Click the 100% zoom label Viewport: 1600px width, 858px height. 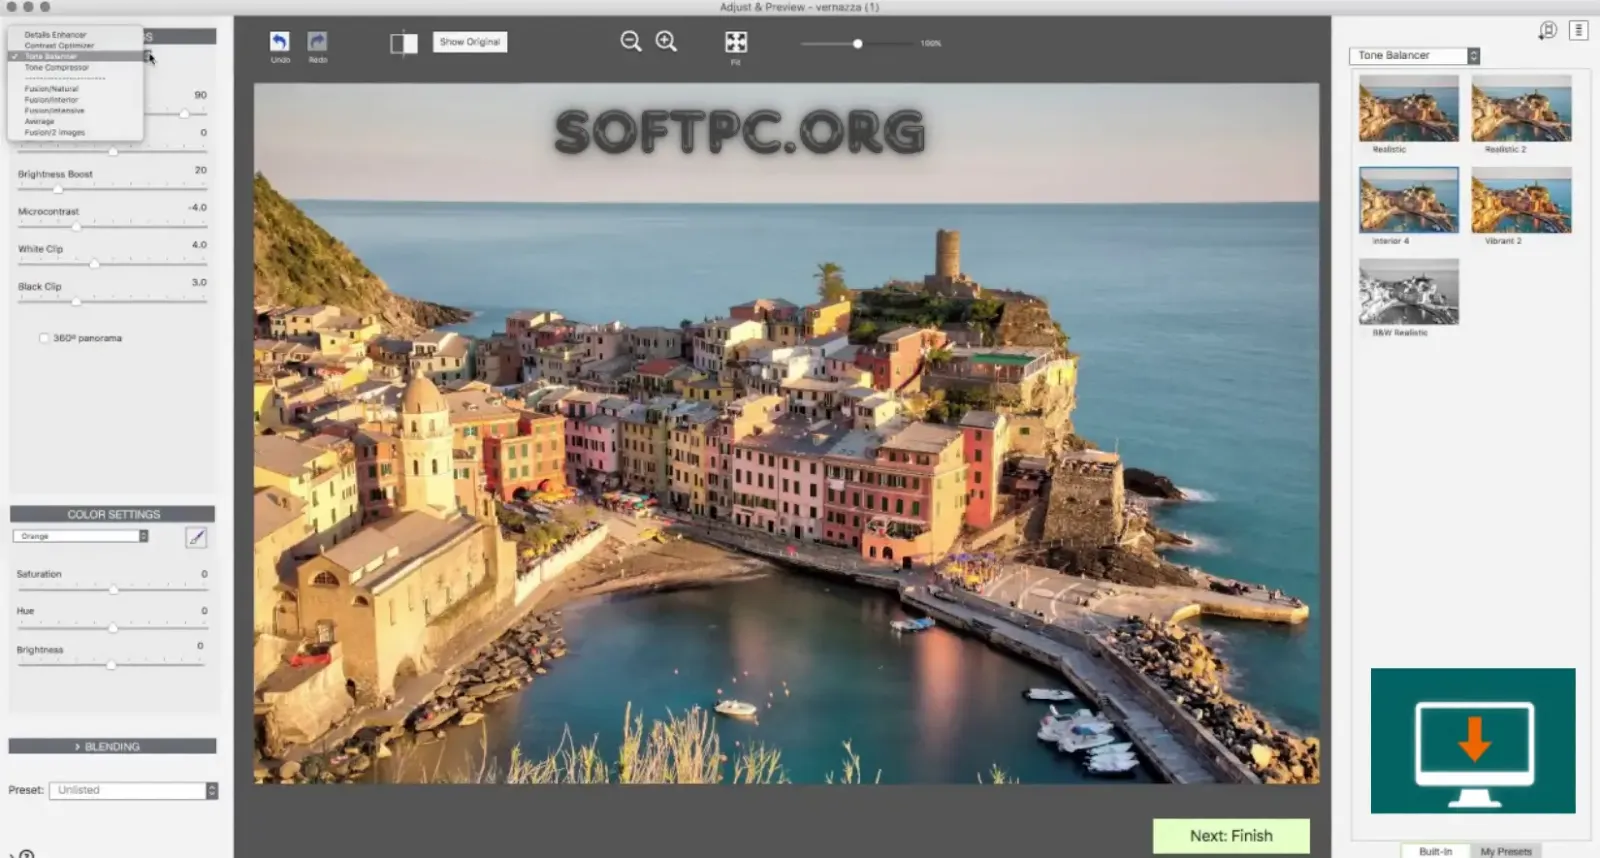931,44
